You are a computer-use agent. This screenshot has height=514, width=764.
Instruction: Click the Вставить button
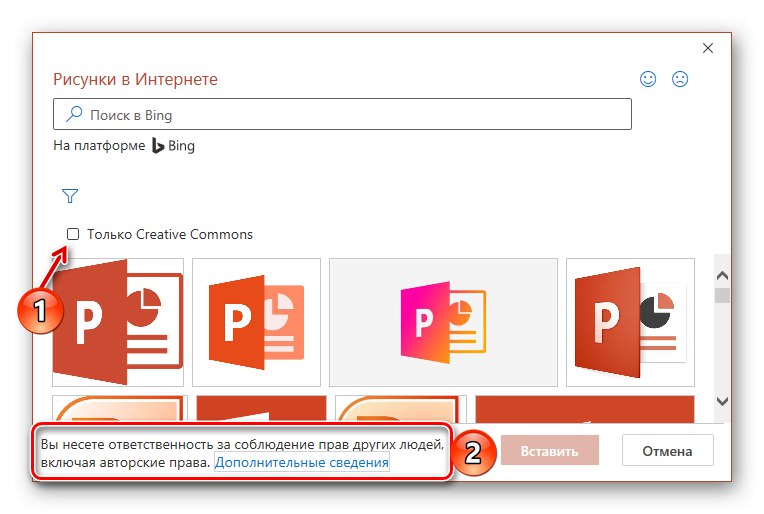point(550,451)
